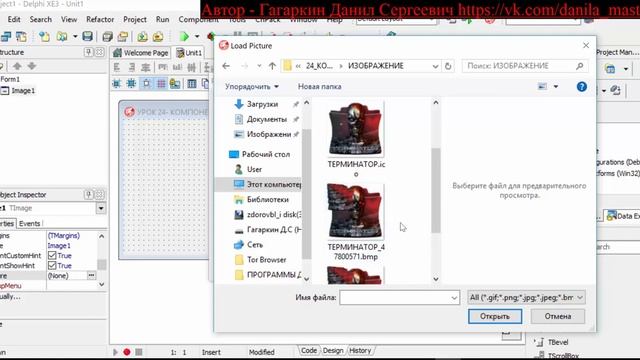
Task: Move down arrow in Structure panel
Action: click(x=32, y=66)
